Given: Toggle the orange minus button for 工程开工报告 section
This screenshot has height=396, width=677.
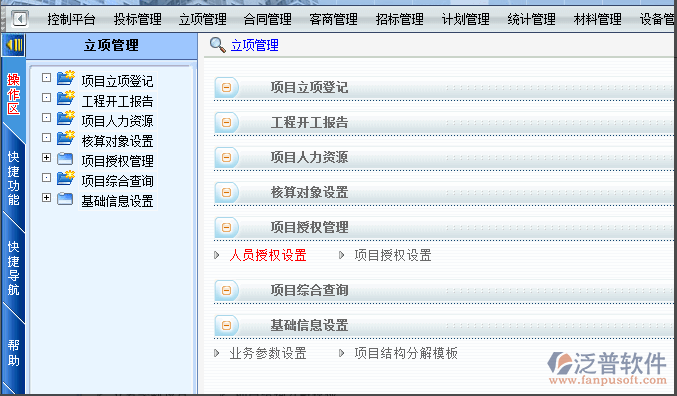Looking at the screenshot, I should 226,123.
